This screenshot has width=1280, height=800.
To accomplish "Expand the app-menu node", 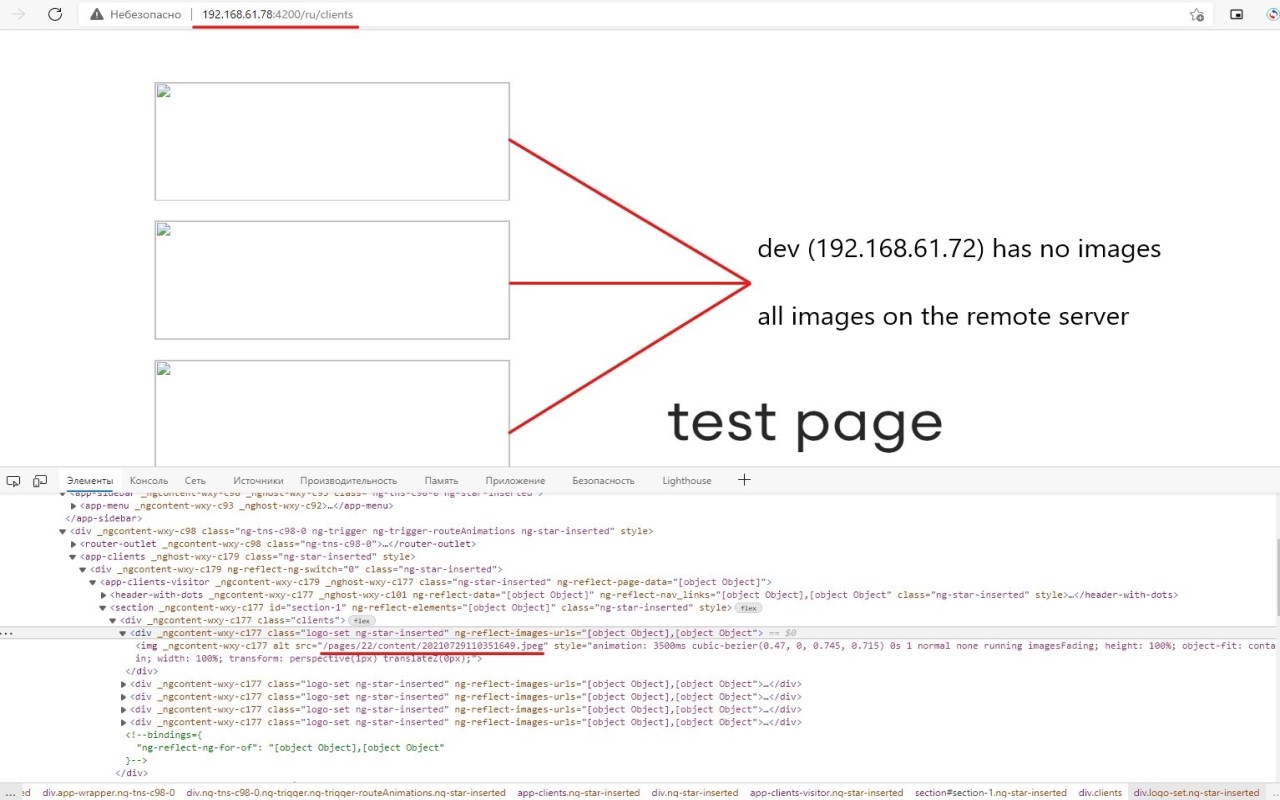I will (x=73, y=506).
